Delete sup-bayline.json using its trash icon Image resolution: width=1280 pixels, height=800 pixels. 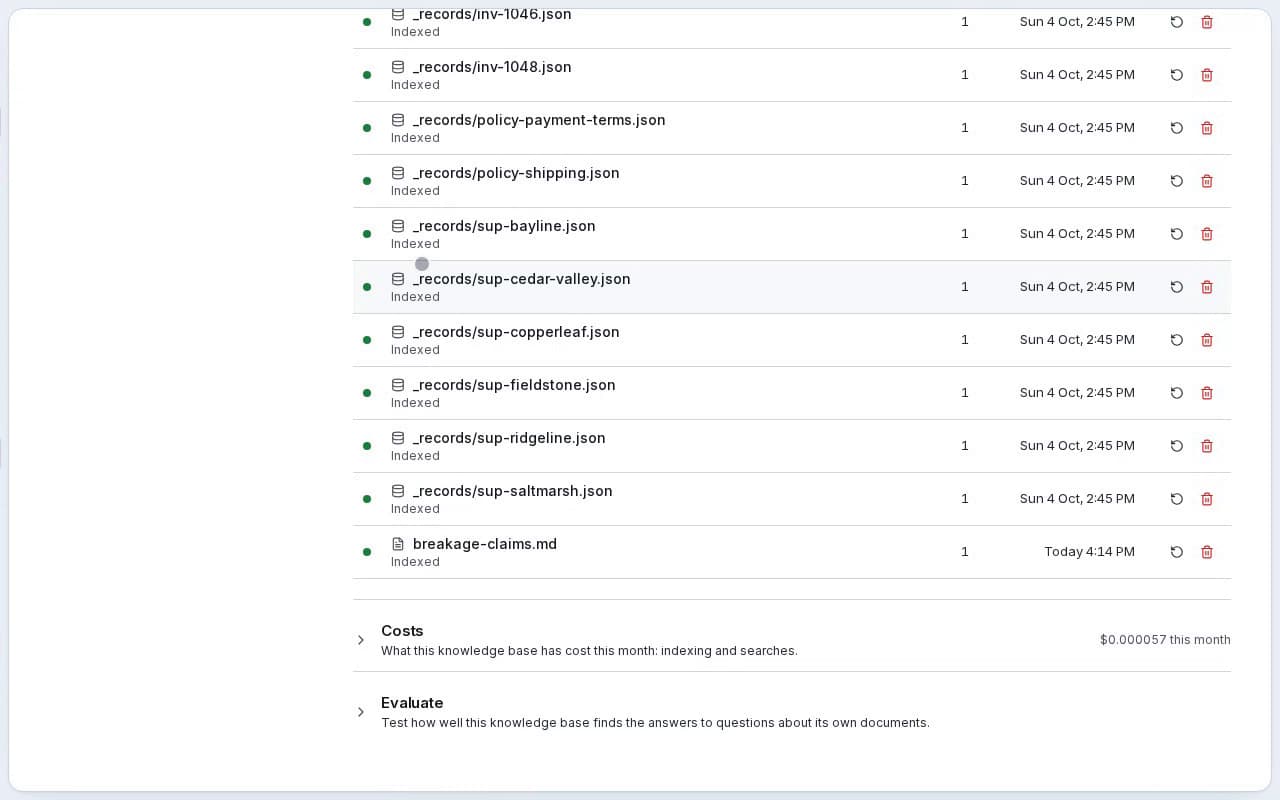pos(1207,234)
